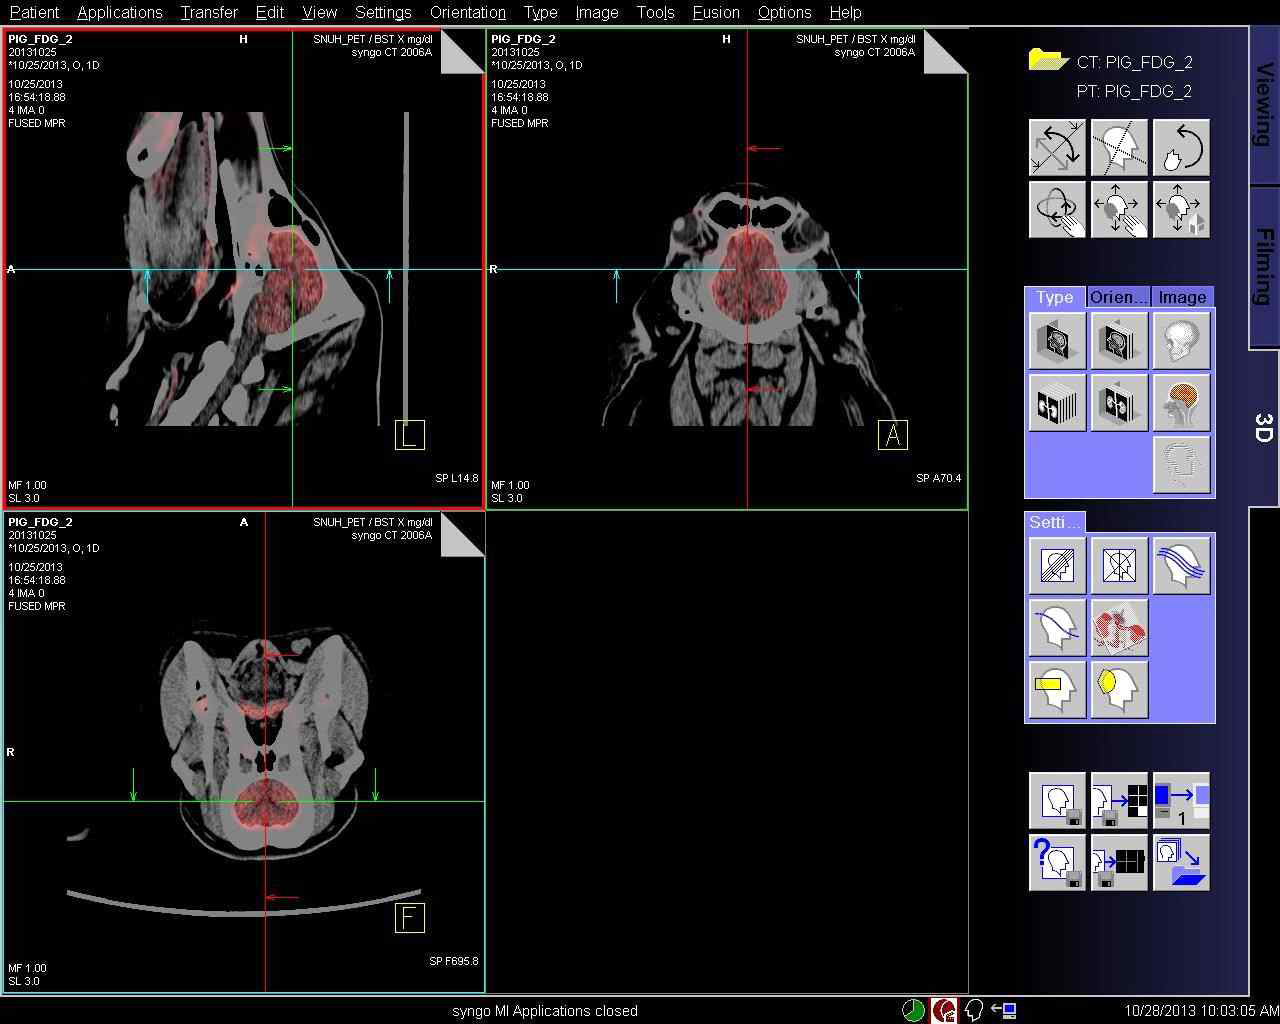Click the save head image icon

click(1057, 800)
